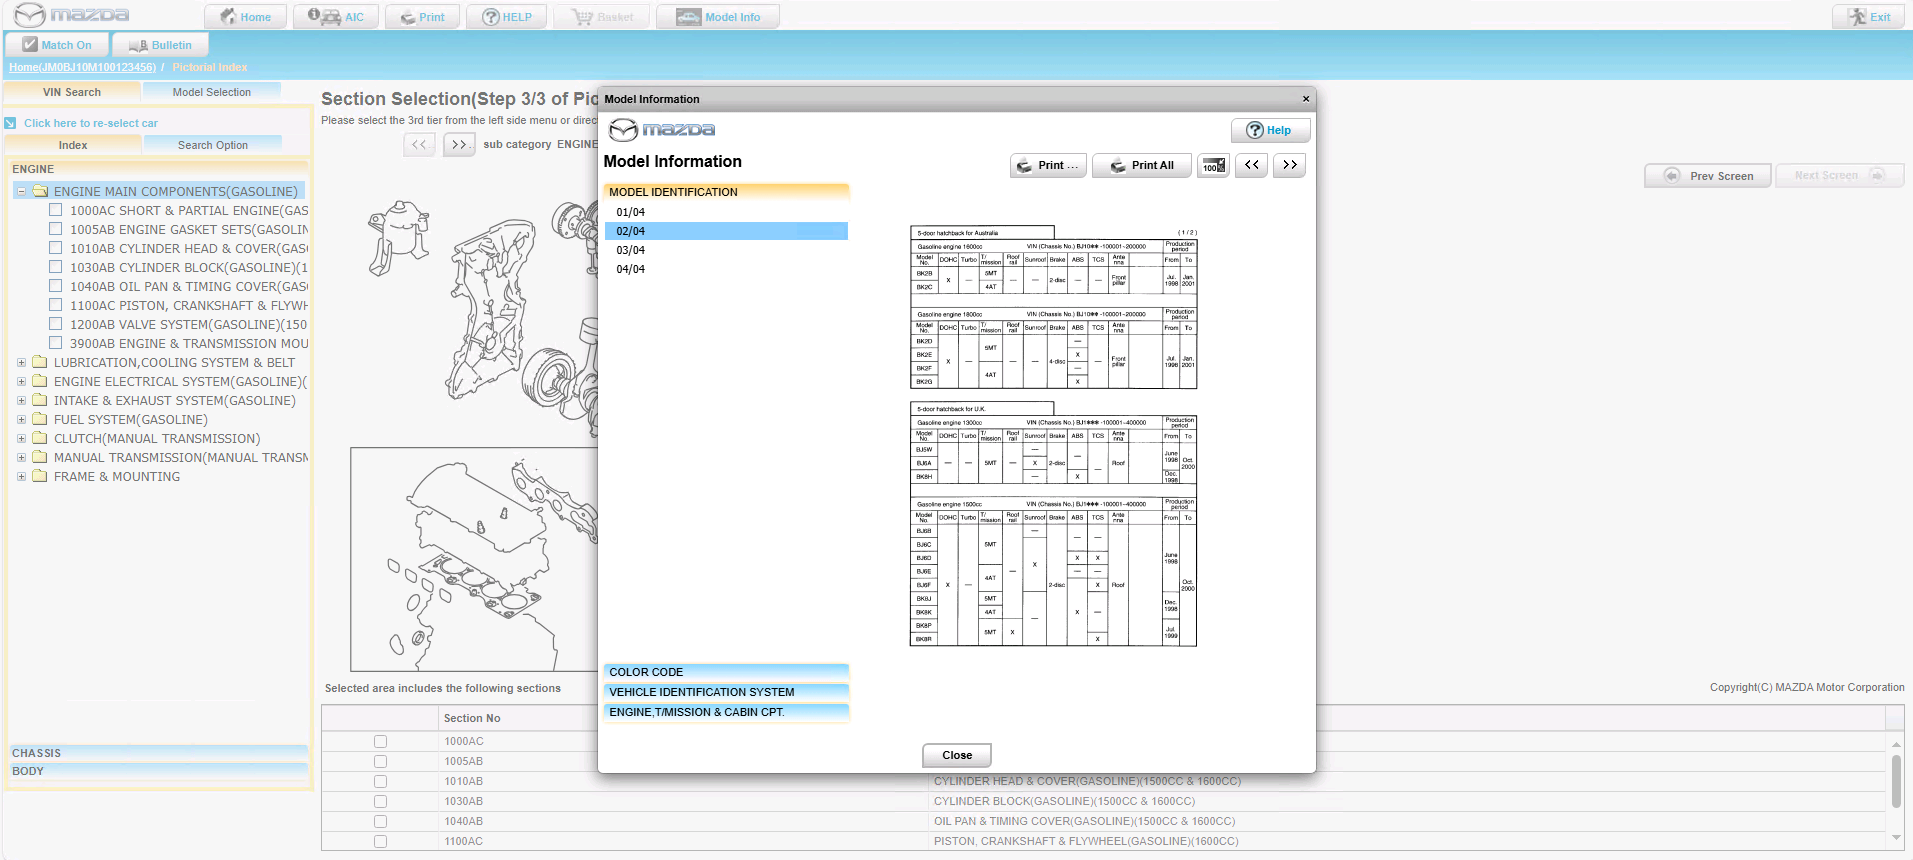
Task: Check the 1100AC PISTON, CRANKSHAFT box
Action: (56, 305)
